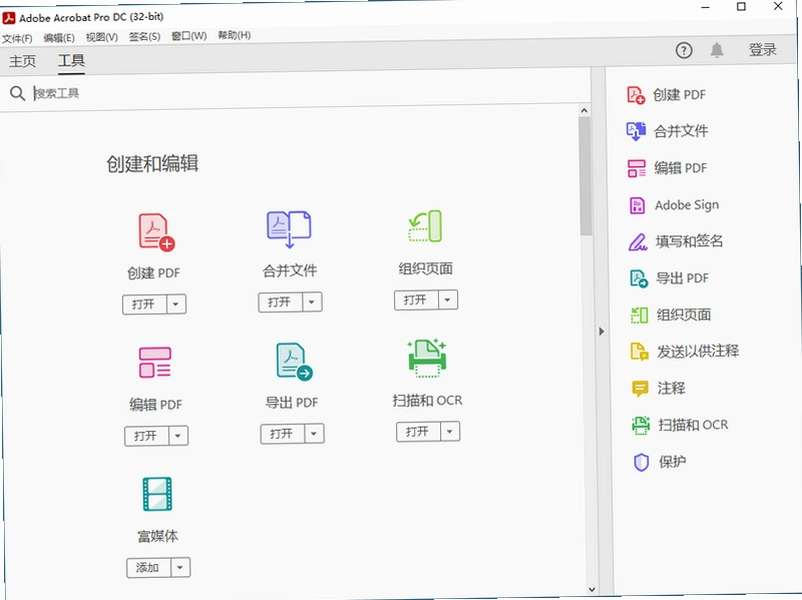802x600 pixels.
Task: Click the Adobe Acrobat logo in title bar
Action: point(9,18)
